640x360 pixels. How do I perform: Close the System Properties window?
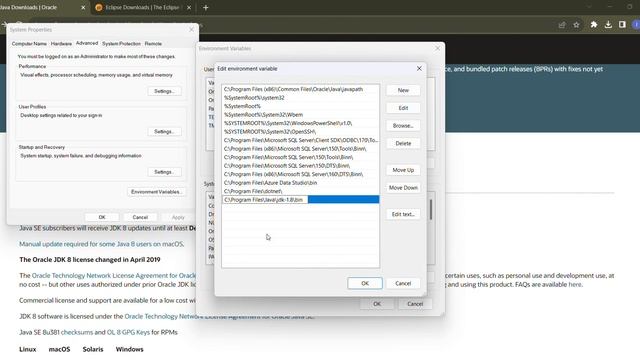tap(191, 30)
